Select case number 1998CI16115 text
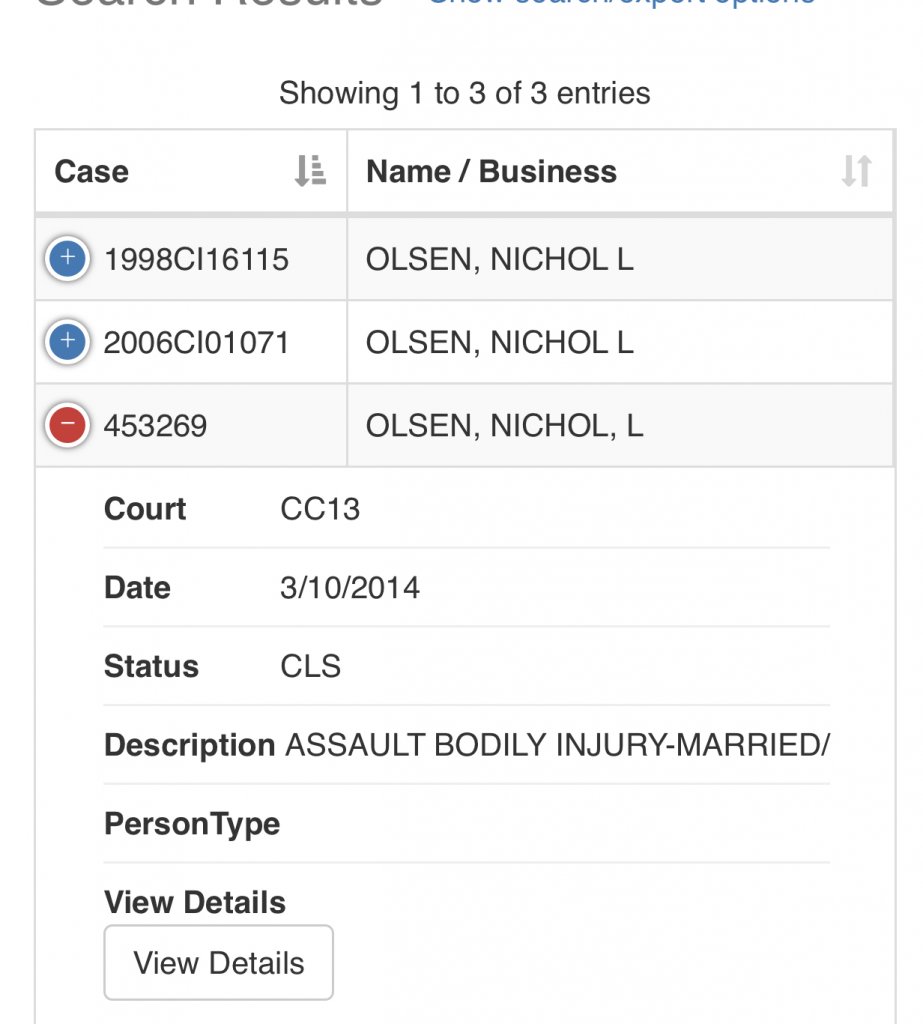This screenshot has height=1024, width=923. pyautogui.click(x=196, y=260)
